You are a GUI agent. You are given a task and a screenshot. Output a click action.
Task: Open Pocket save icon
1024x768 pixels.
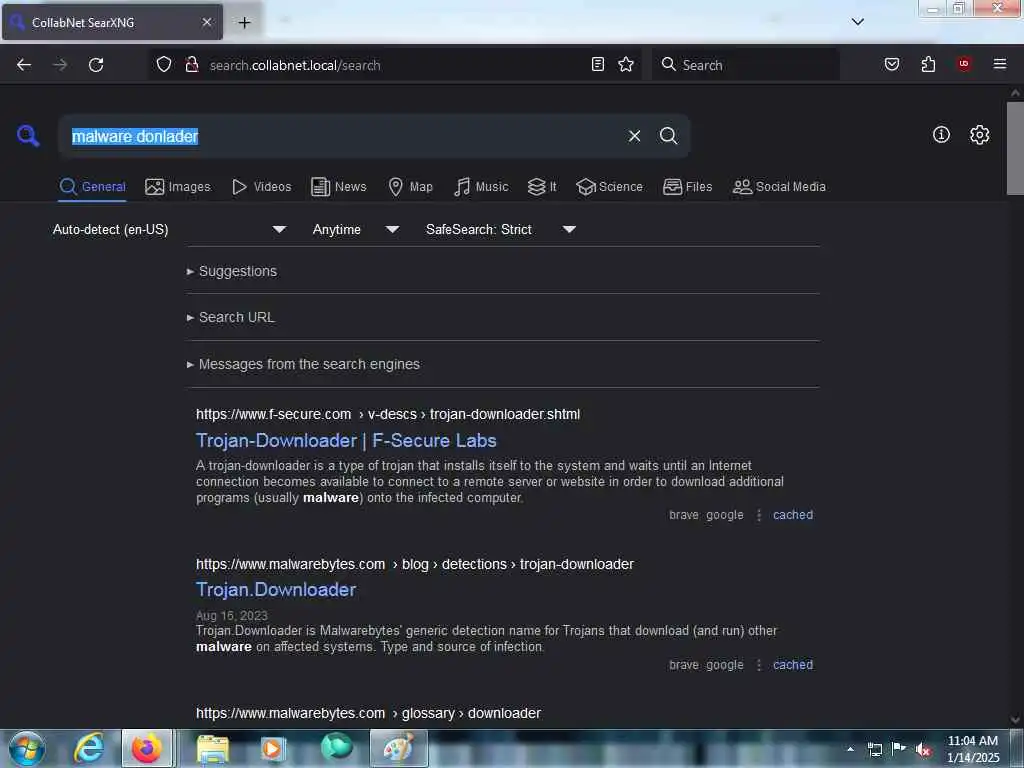(891, 64)
